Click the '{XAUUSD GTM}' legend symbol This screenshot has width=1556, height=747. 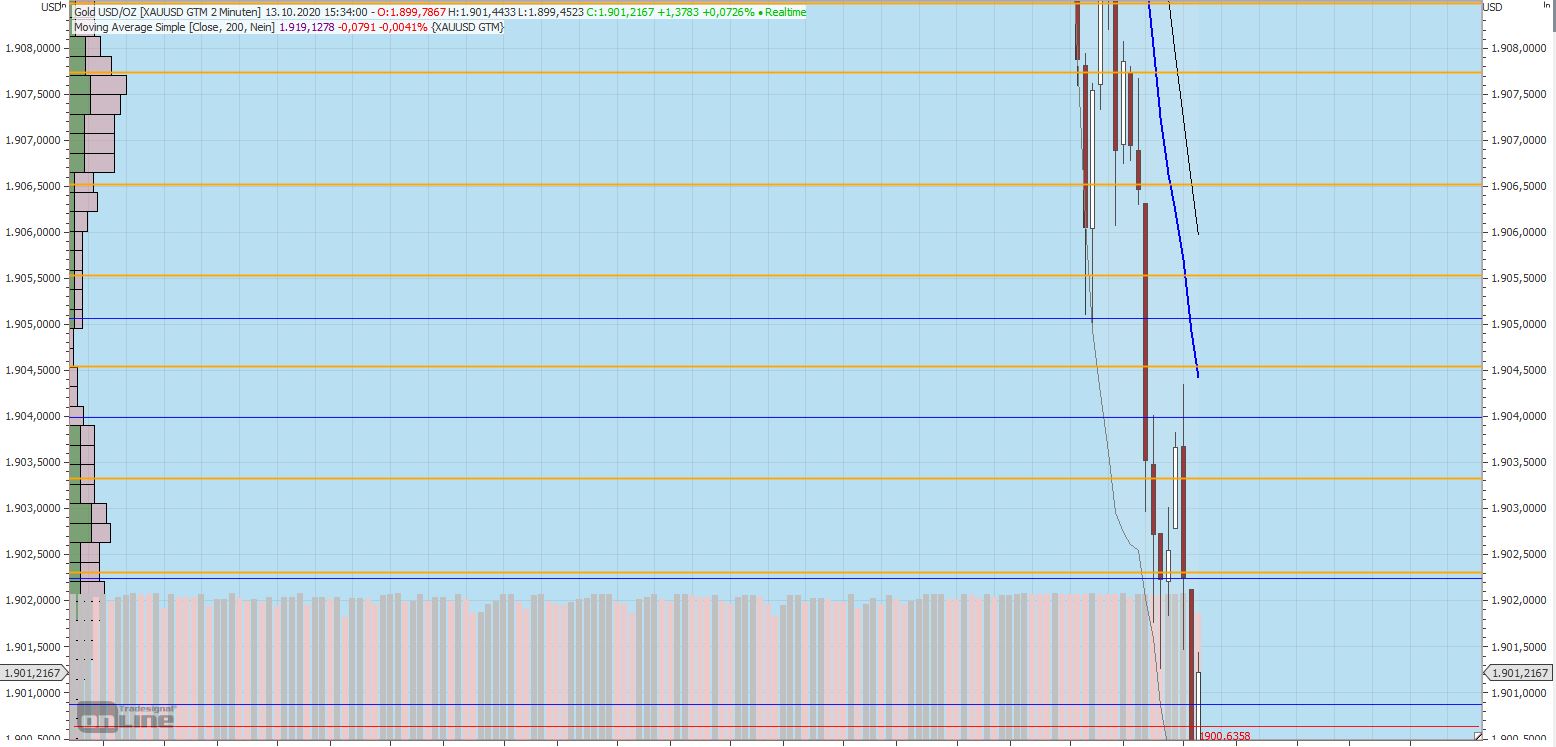pyautogui.click(x=467, y=26)
